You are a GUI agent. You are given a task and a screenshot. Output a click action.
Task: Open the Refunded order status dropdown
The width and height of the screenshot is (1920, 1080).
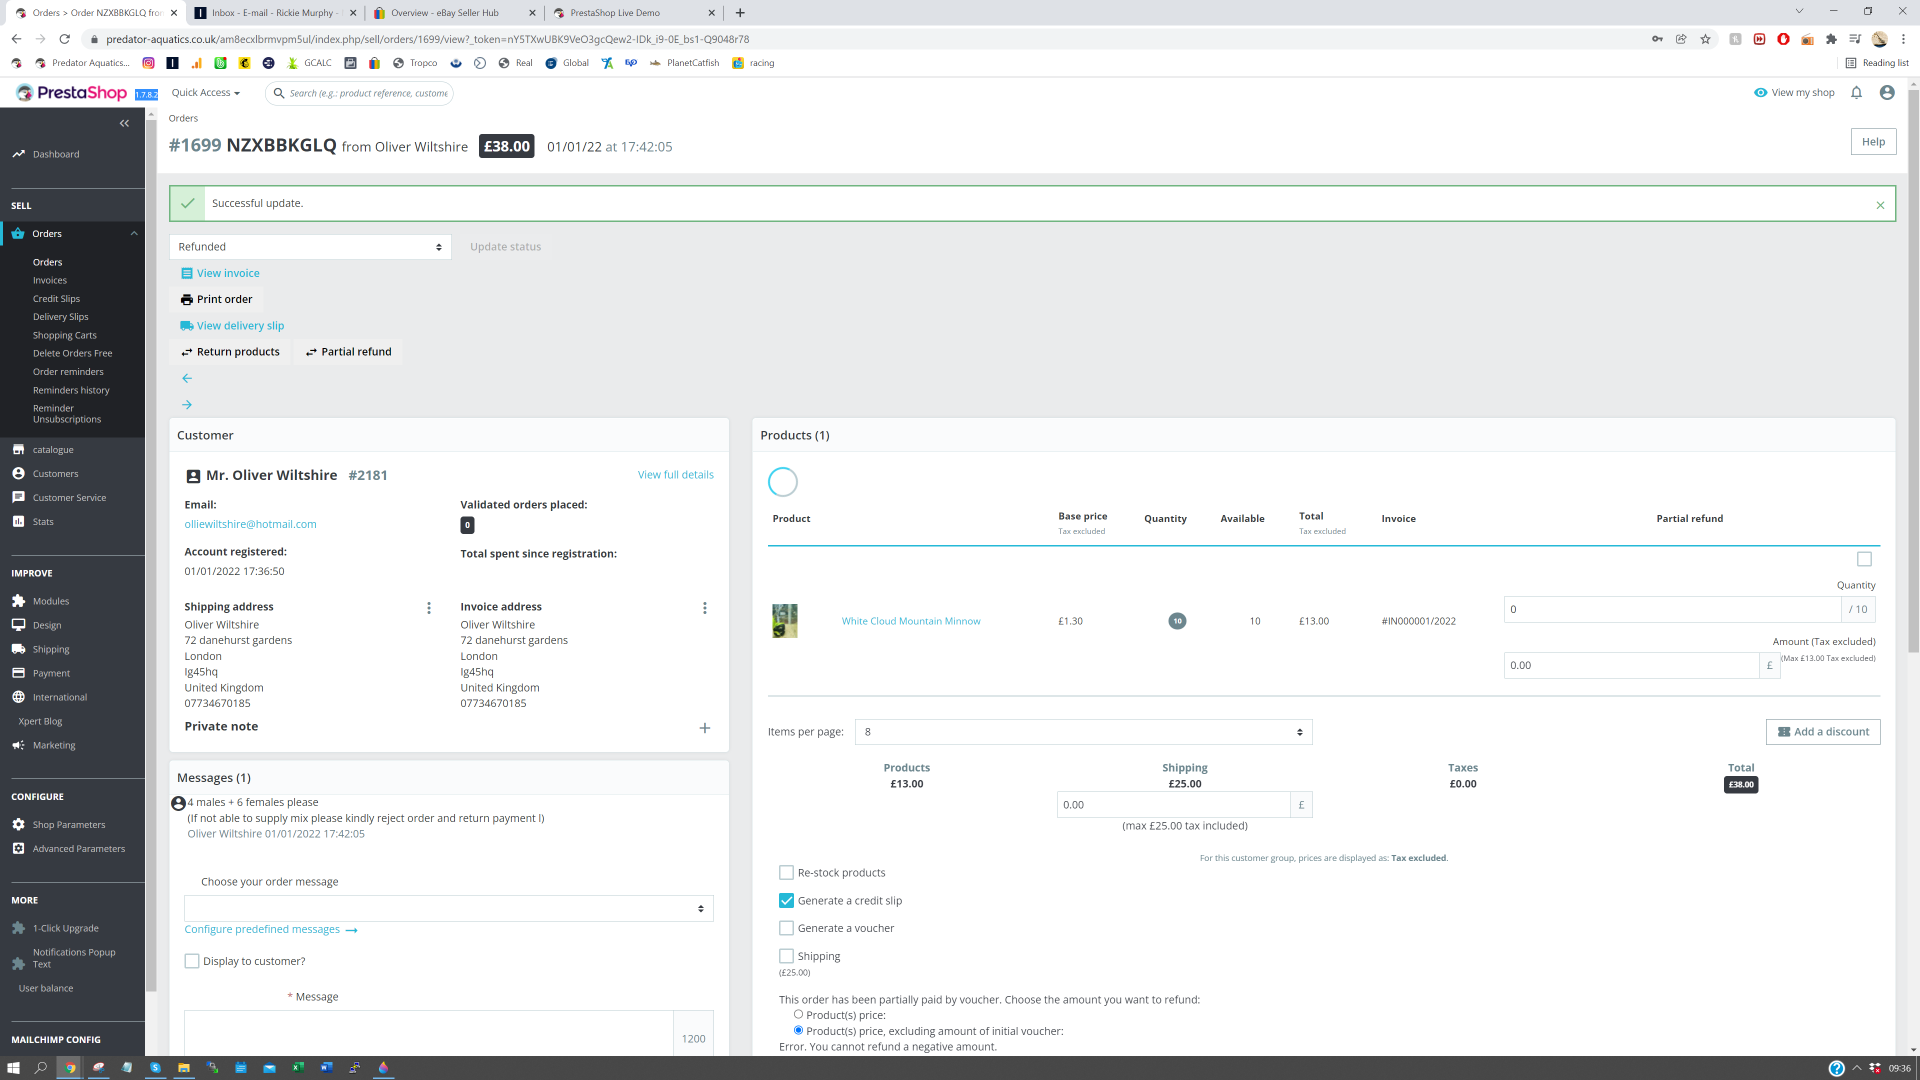point(310,247)
